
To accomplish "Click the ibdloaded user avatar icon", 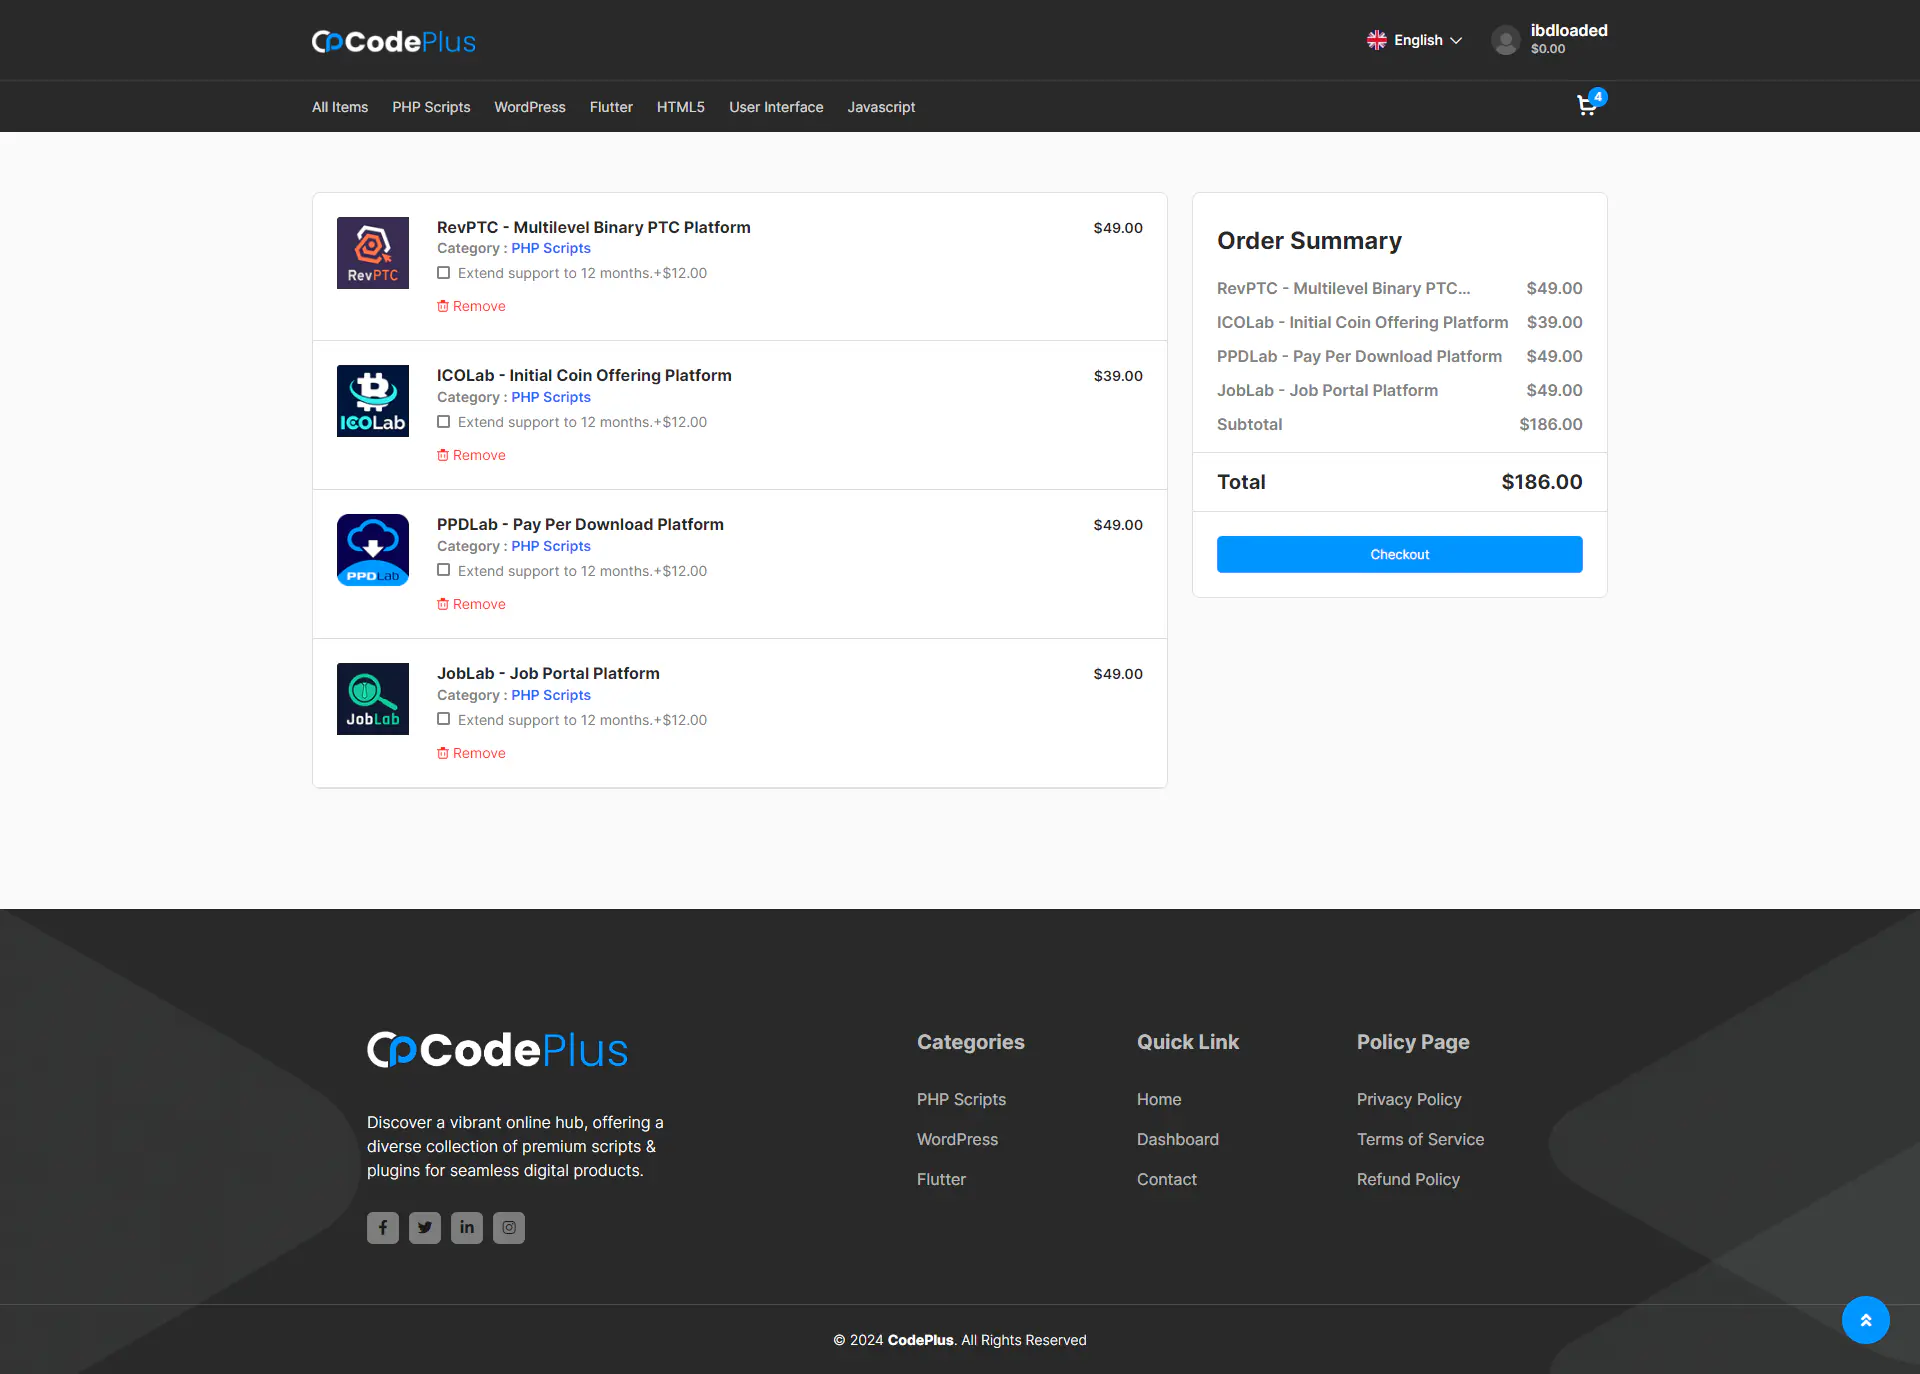I will [1505, 40].
